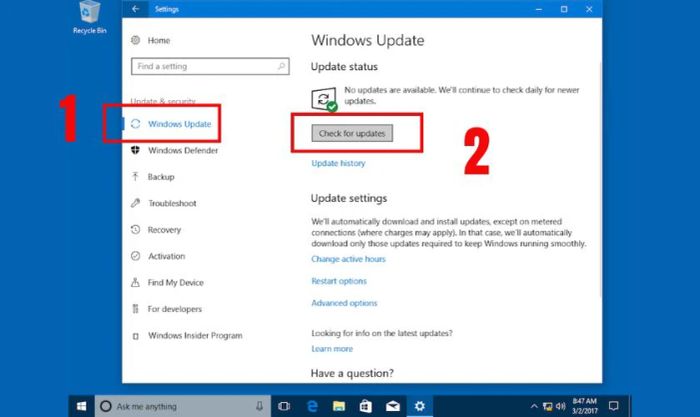700x417 pixels.
Task: Click the Update status heading
Action: click(344, 67)
